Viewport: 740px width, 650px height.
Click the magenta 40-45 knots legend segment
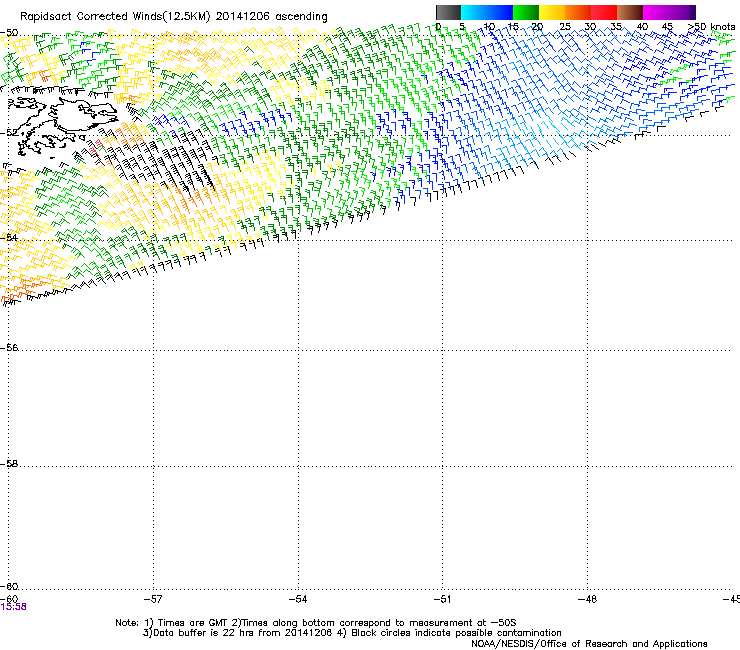(656, 12)
